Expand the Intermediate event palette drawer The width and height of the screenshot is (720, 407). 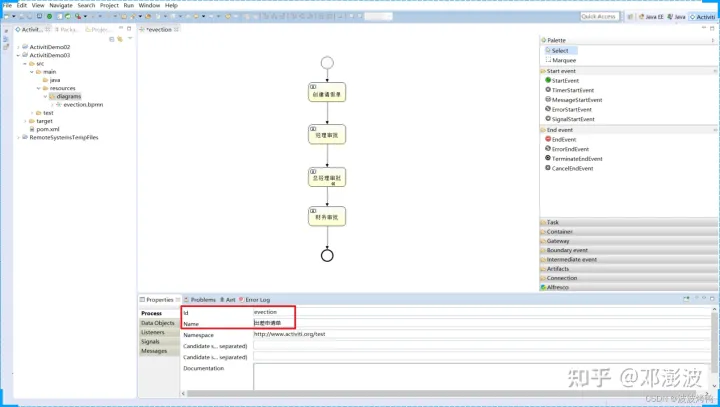tap(629, 259)
